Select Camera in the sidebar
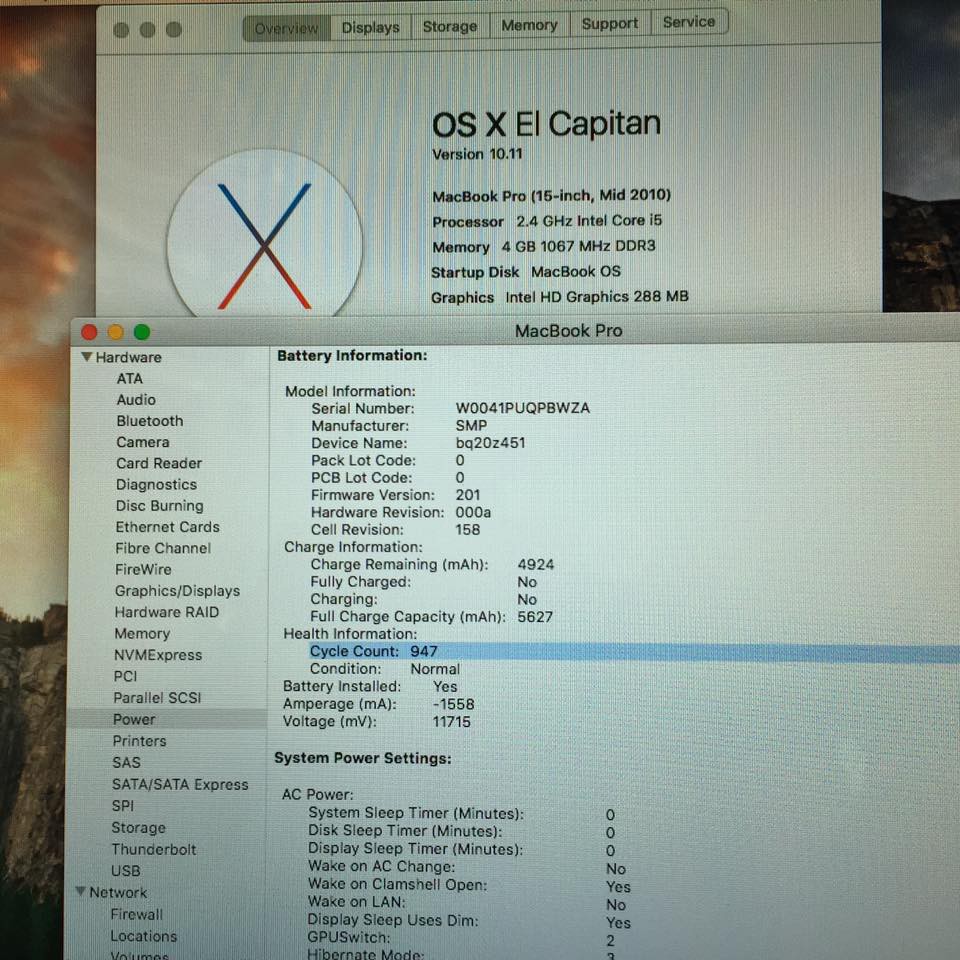 [x=143, y=442]
